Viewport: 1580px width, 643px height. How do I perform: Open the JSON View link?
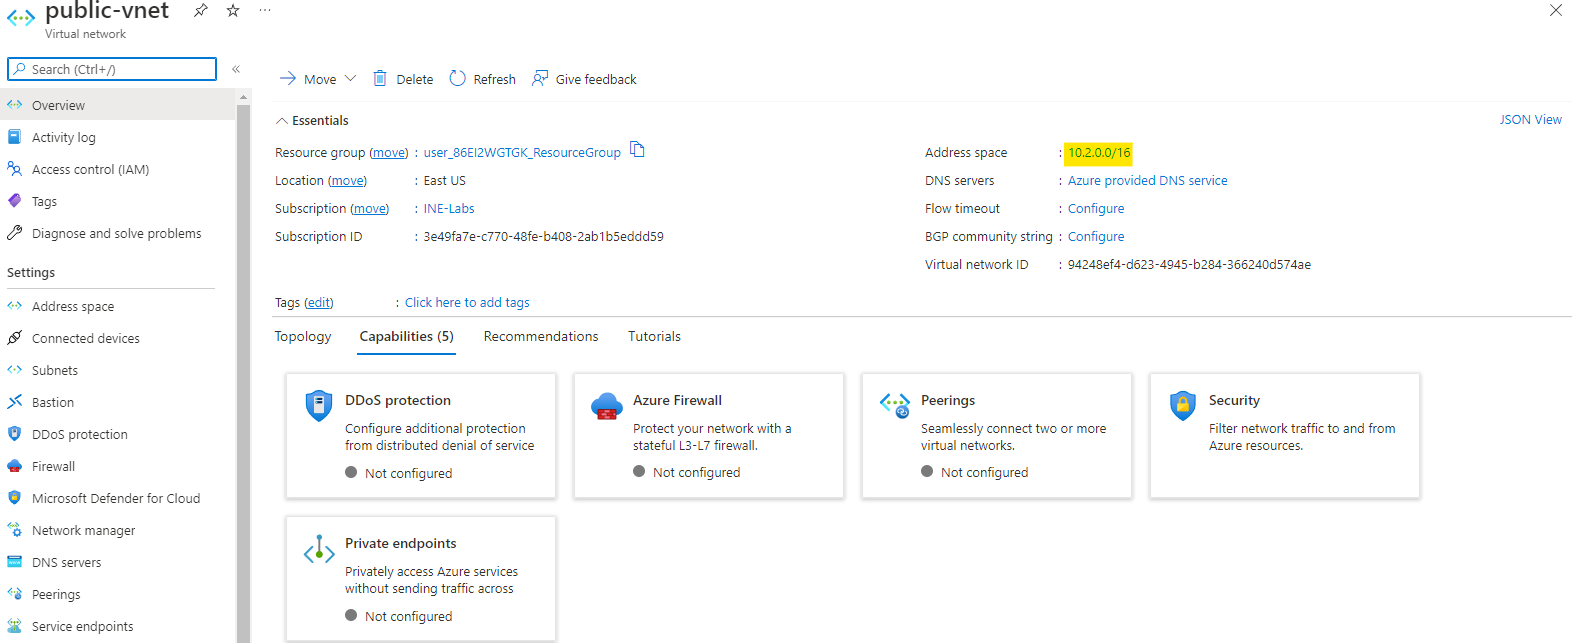pos(1530,120)
